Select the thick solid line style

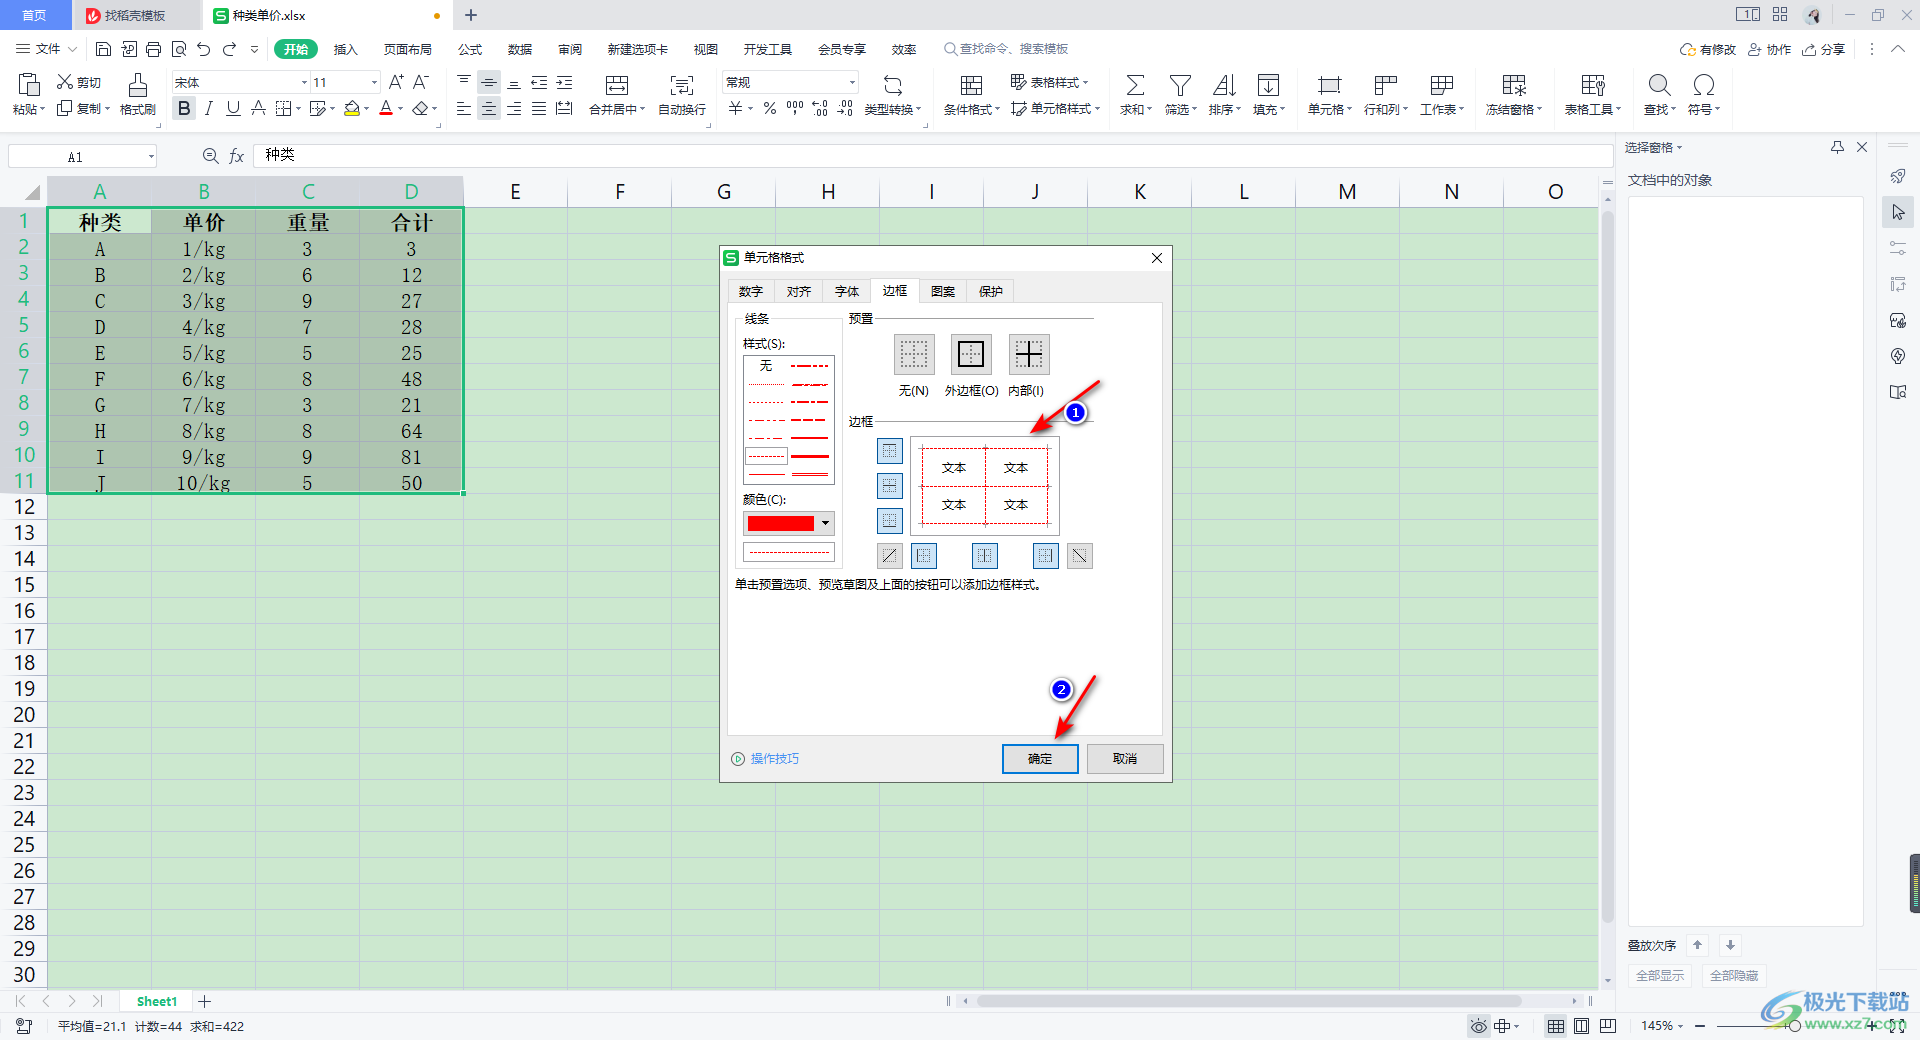tap(810, 456)
